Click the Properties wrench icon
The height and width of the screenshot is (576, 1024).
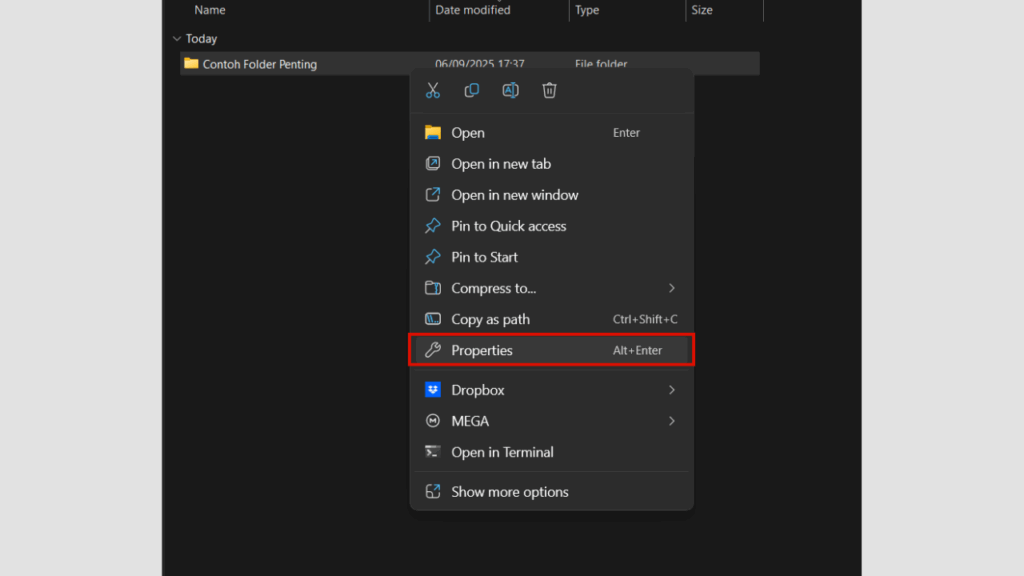tap(433, 350)
